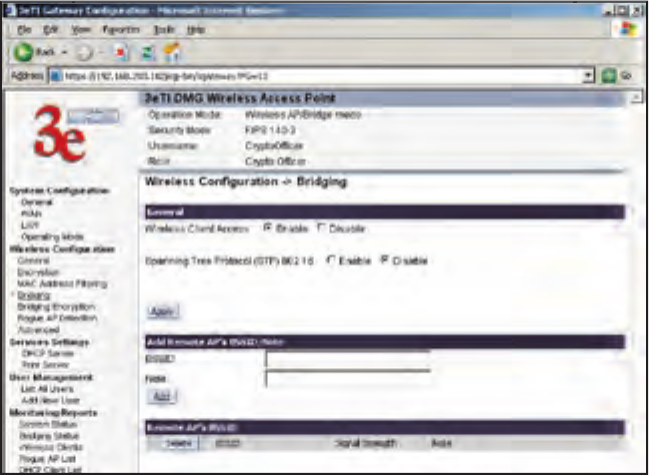Open Bridging Status report link
The image size is (649, 475).
[x=49, y=436]
